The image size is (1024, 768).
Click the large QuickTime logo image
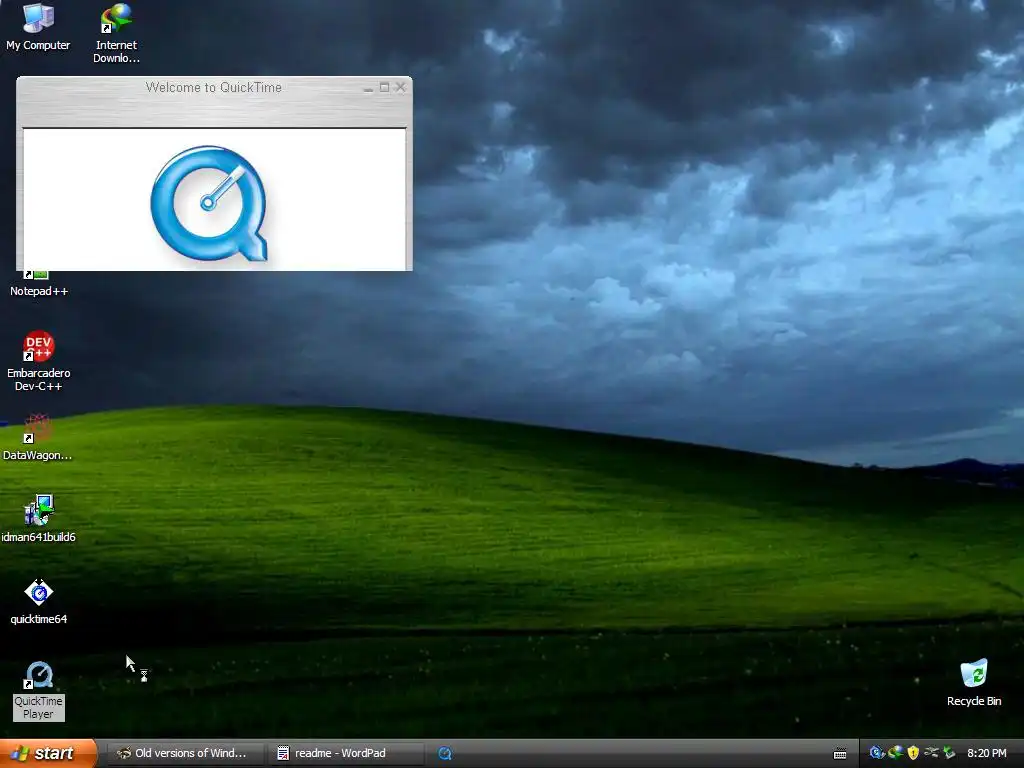coord(210,204)
